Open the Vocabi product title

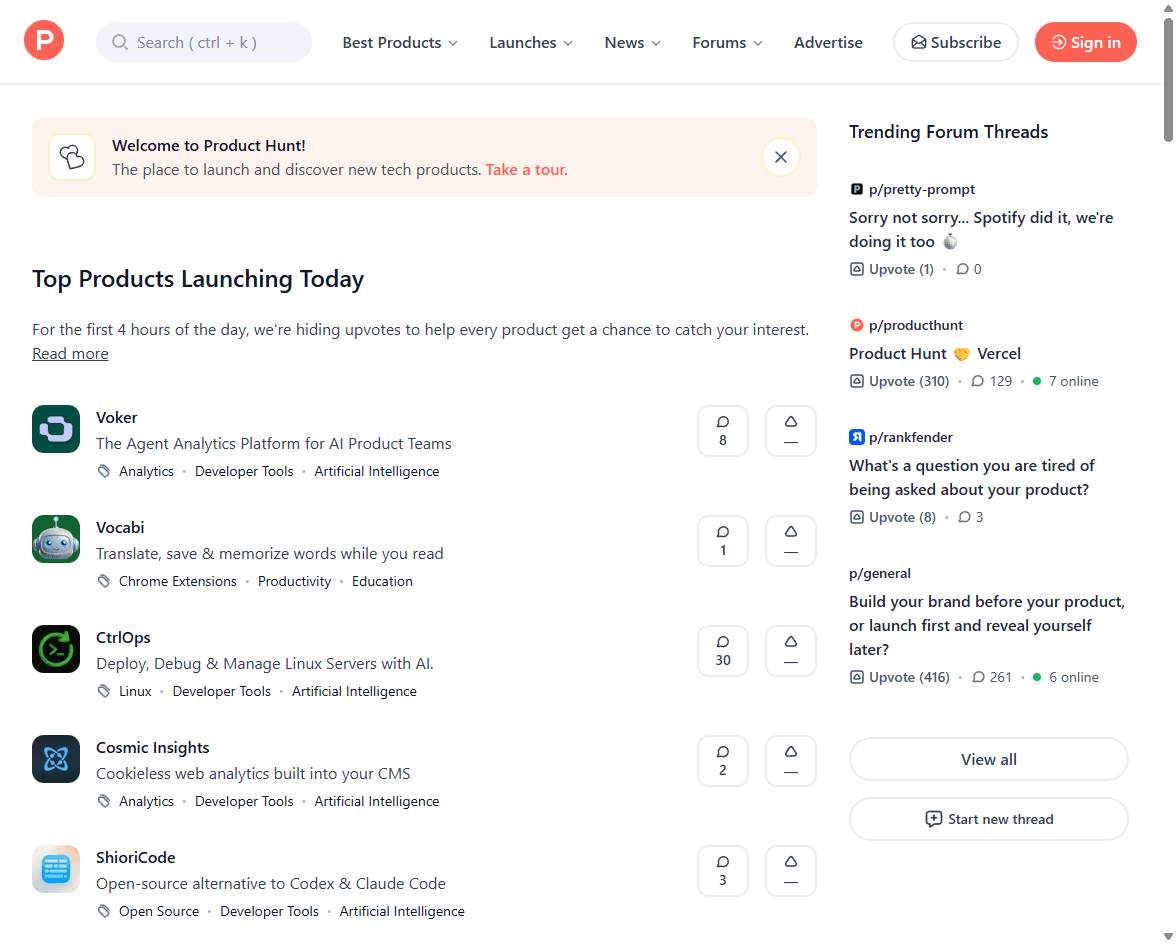(120, 528)
